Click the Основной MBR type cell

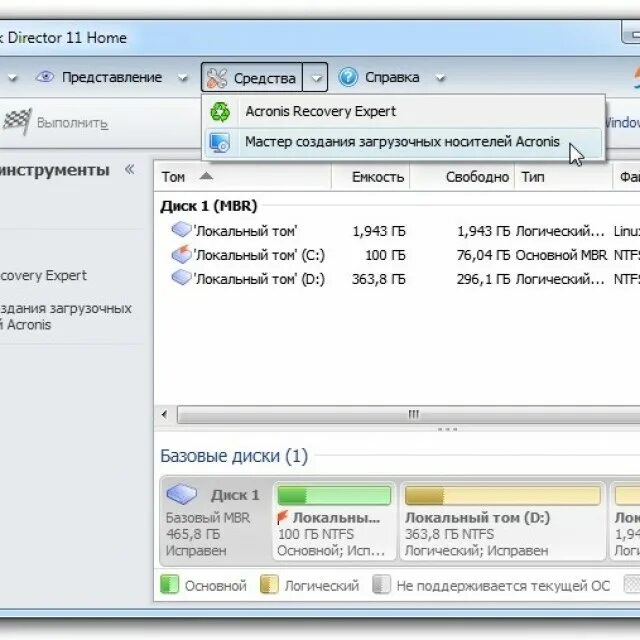tap(561, 256)
